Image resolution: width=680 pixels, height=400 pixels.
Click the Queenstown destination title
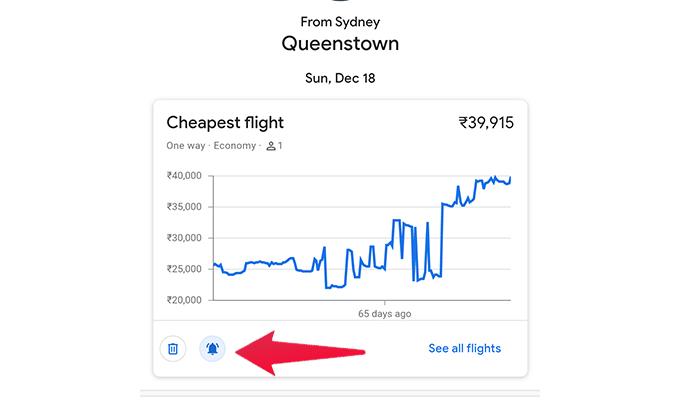coord(340,44)
